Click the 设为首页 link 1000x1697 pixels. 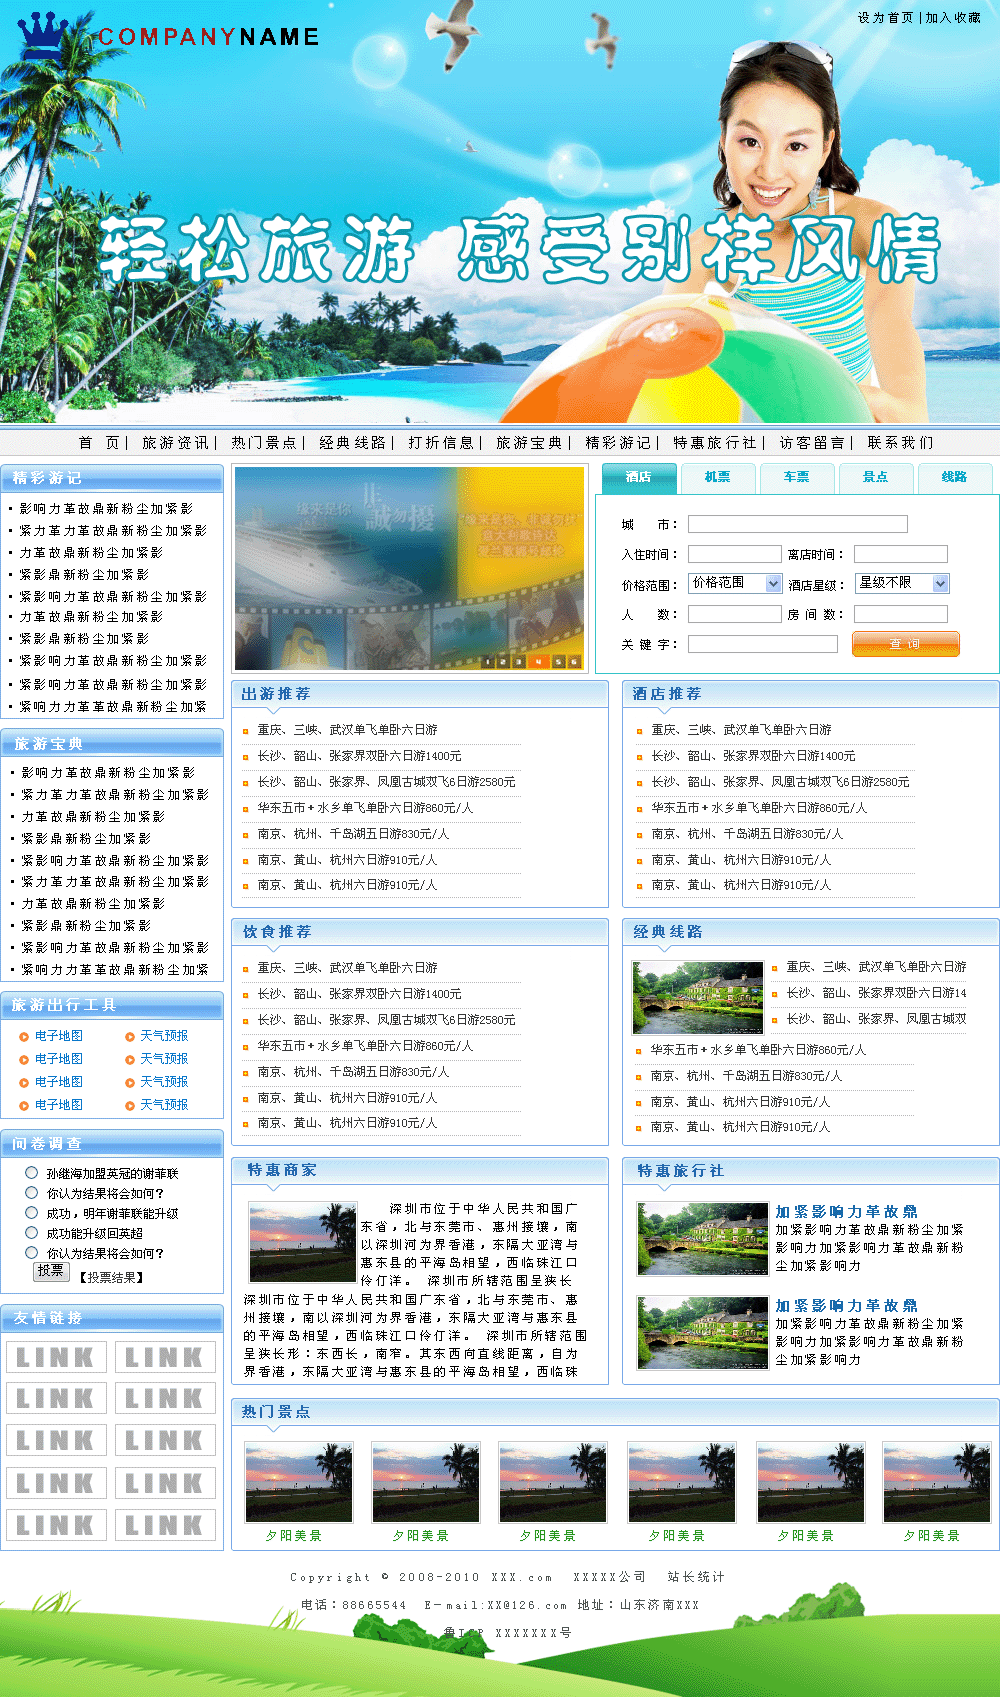click(885, 18)
